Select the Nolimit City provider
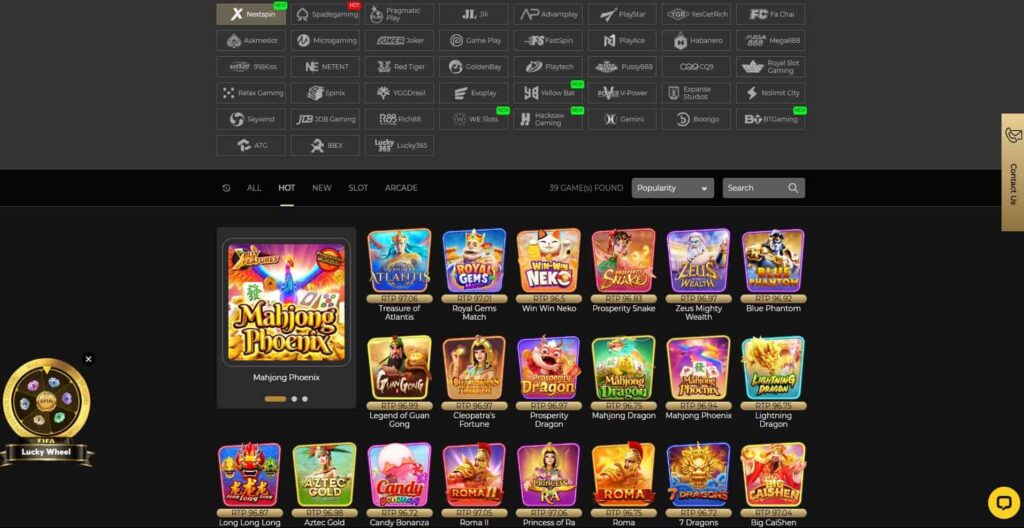The width and height of the screenshot is (1024, 528). click(x=771, y=93)
